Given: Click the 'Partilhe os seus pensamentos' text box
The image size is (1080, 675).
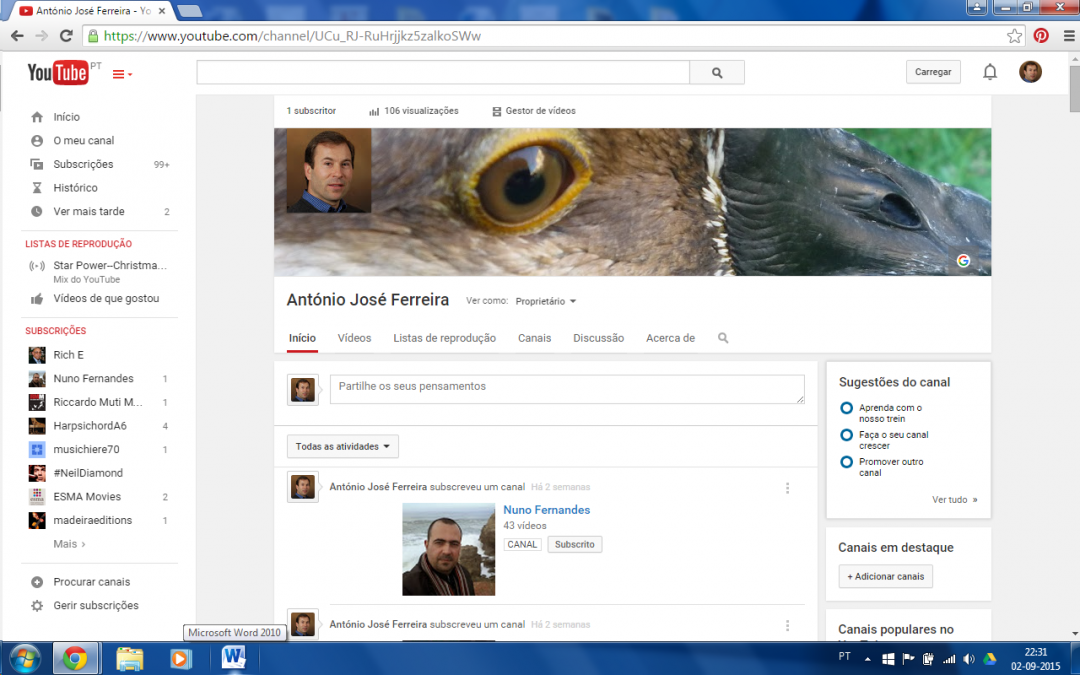Looking at the screenshot, I should pos(567,389).
